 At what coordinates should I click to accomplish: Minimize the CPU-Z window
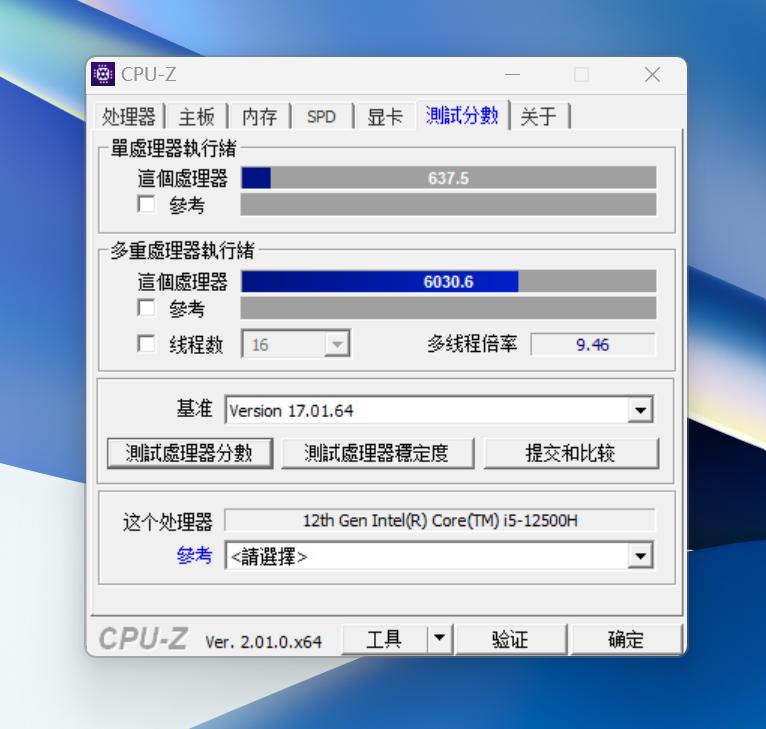click(512, 75)
